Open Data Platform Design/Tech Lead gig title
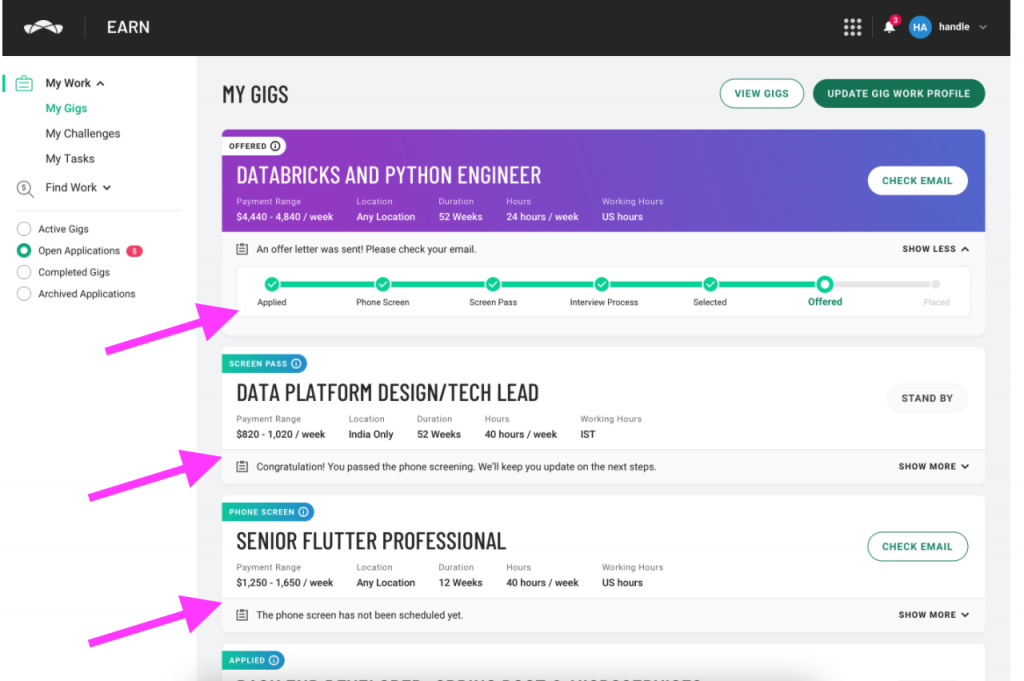Viewport: 1024px width, 681px height. coord(387,392)
